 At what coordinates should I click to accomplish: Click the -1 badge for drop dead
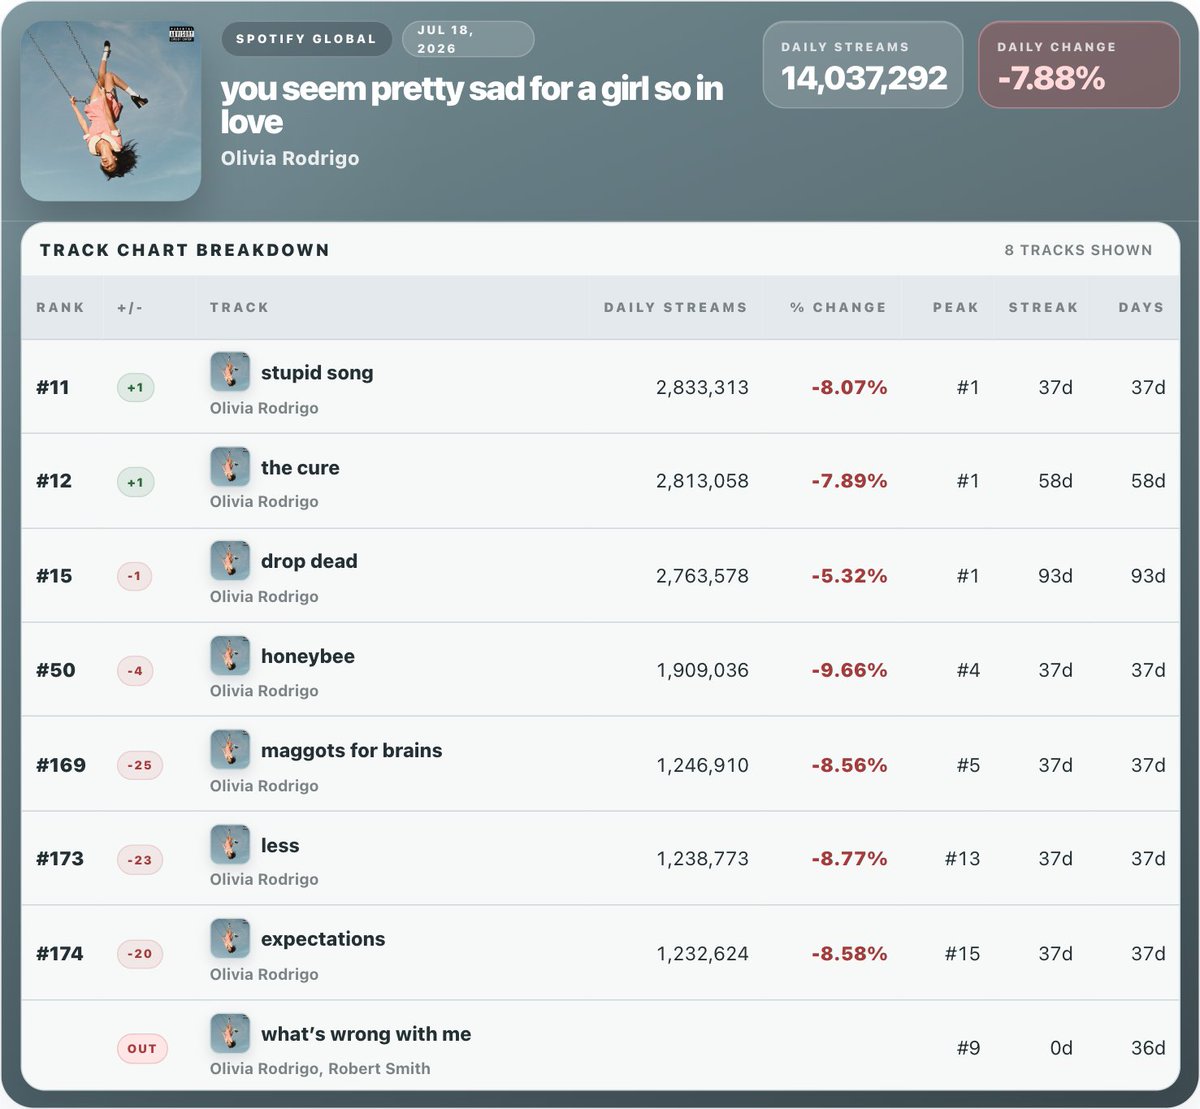tap(135, 576)
